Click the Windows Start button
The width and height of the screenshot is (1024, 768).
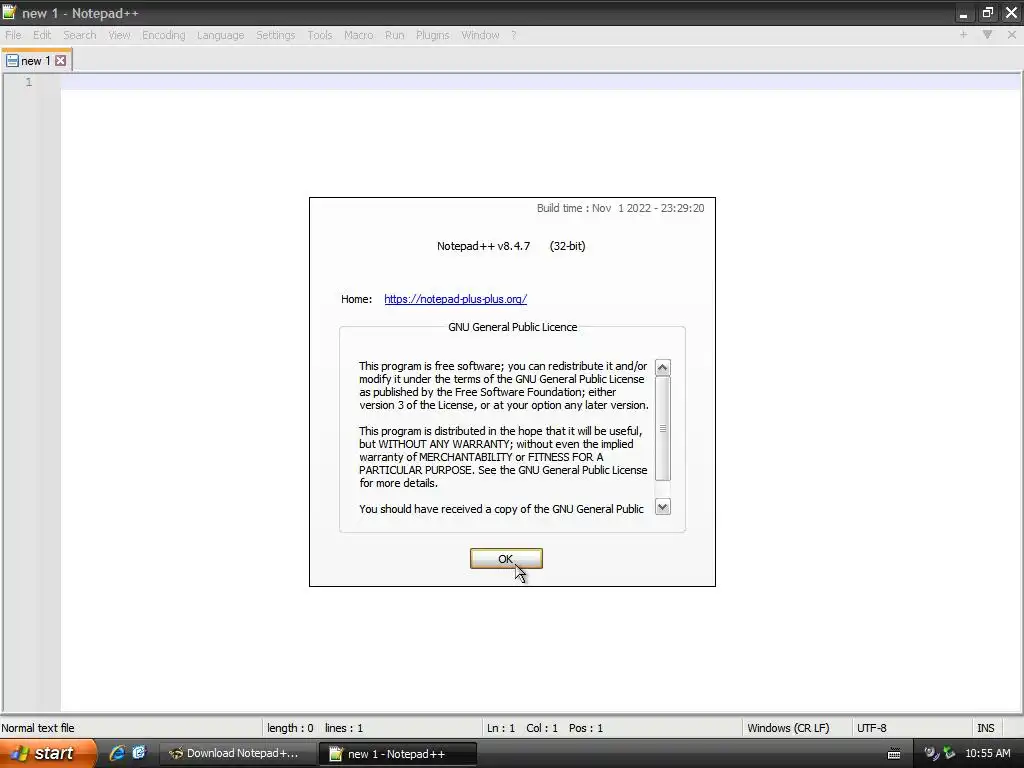47,754
